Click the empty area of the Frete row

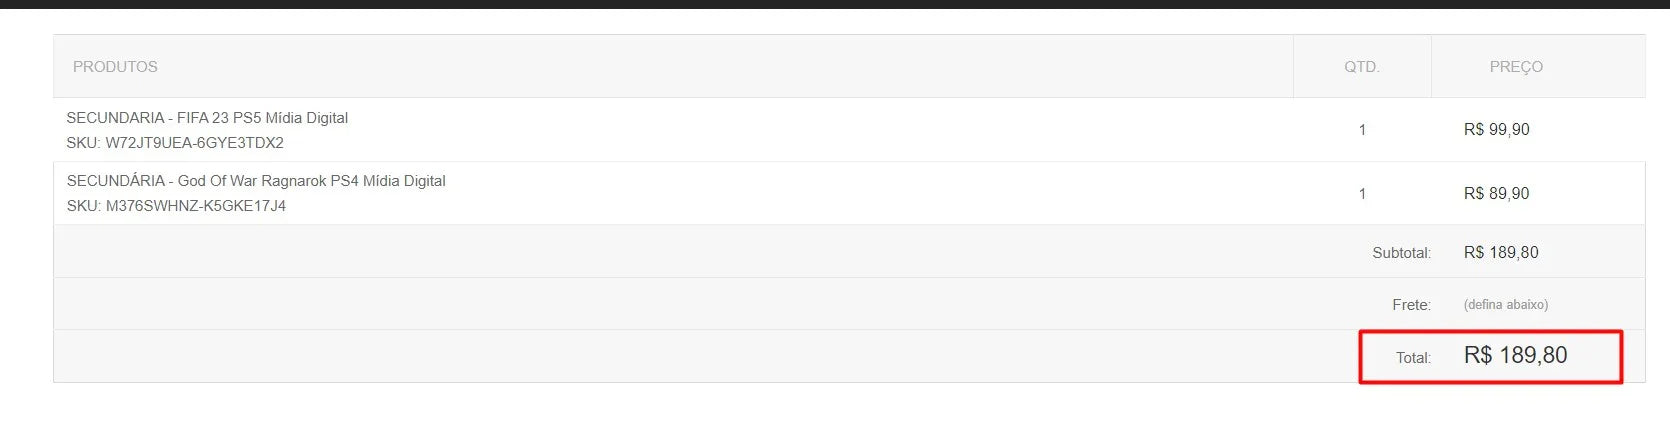[700, 305]
